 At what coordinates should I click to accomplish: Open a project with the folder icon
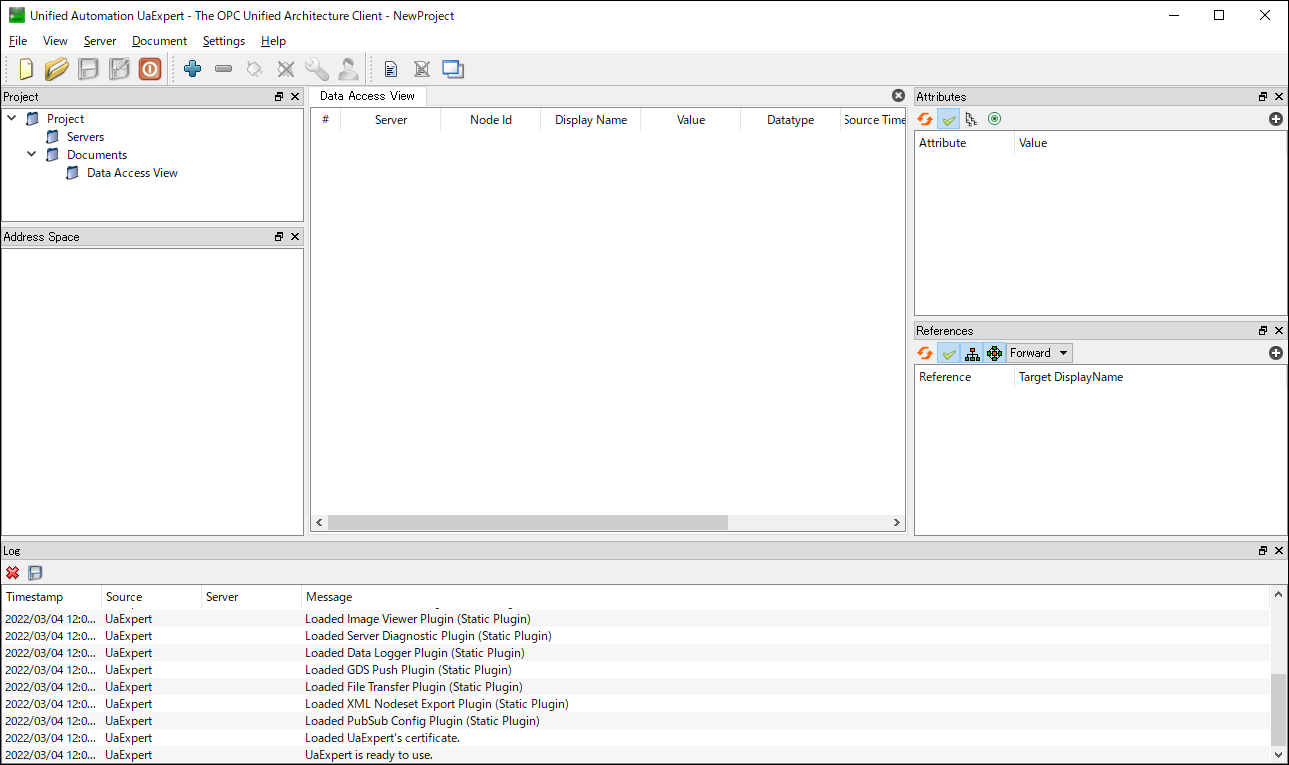pos(57,69)
